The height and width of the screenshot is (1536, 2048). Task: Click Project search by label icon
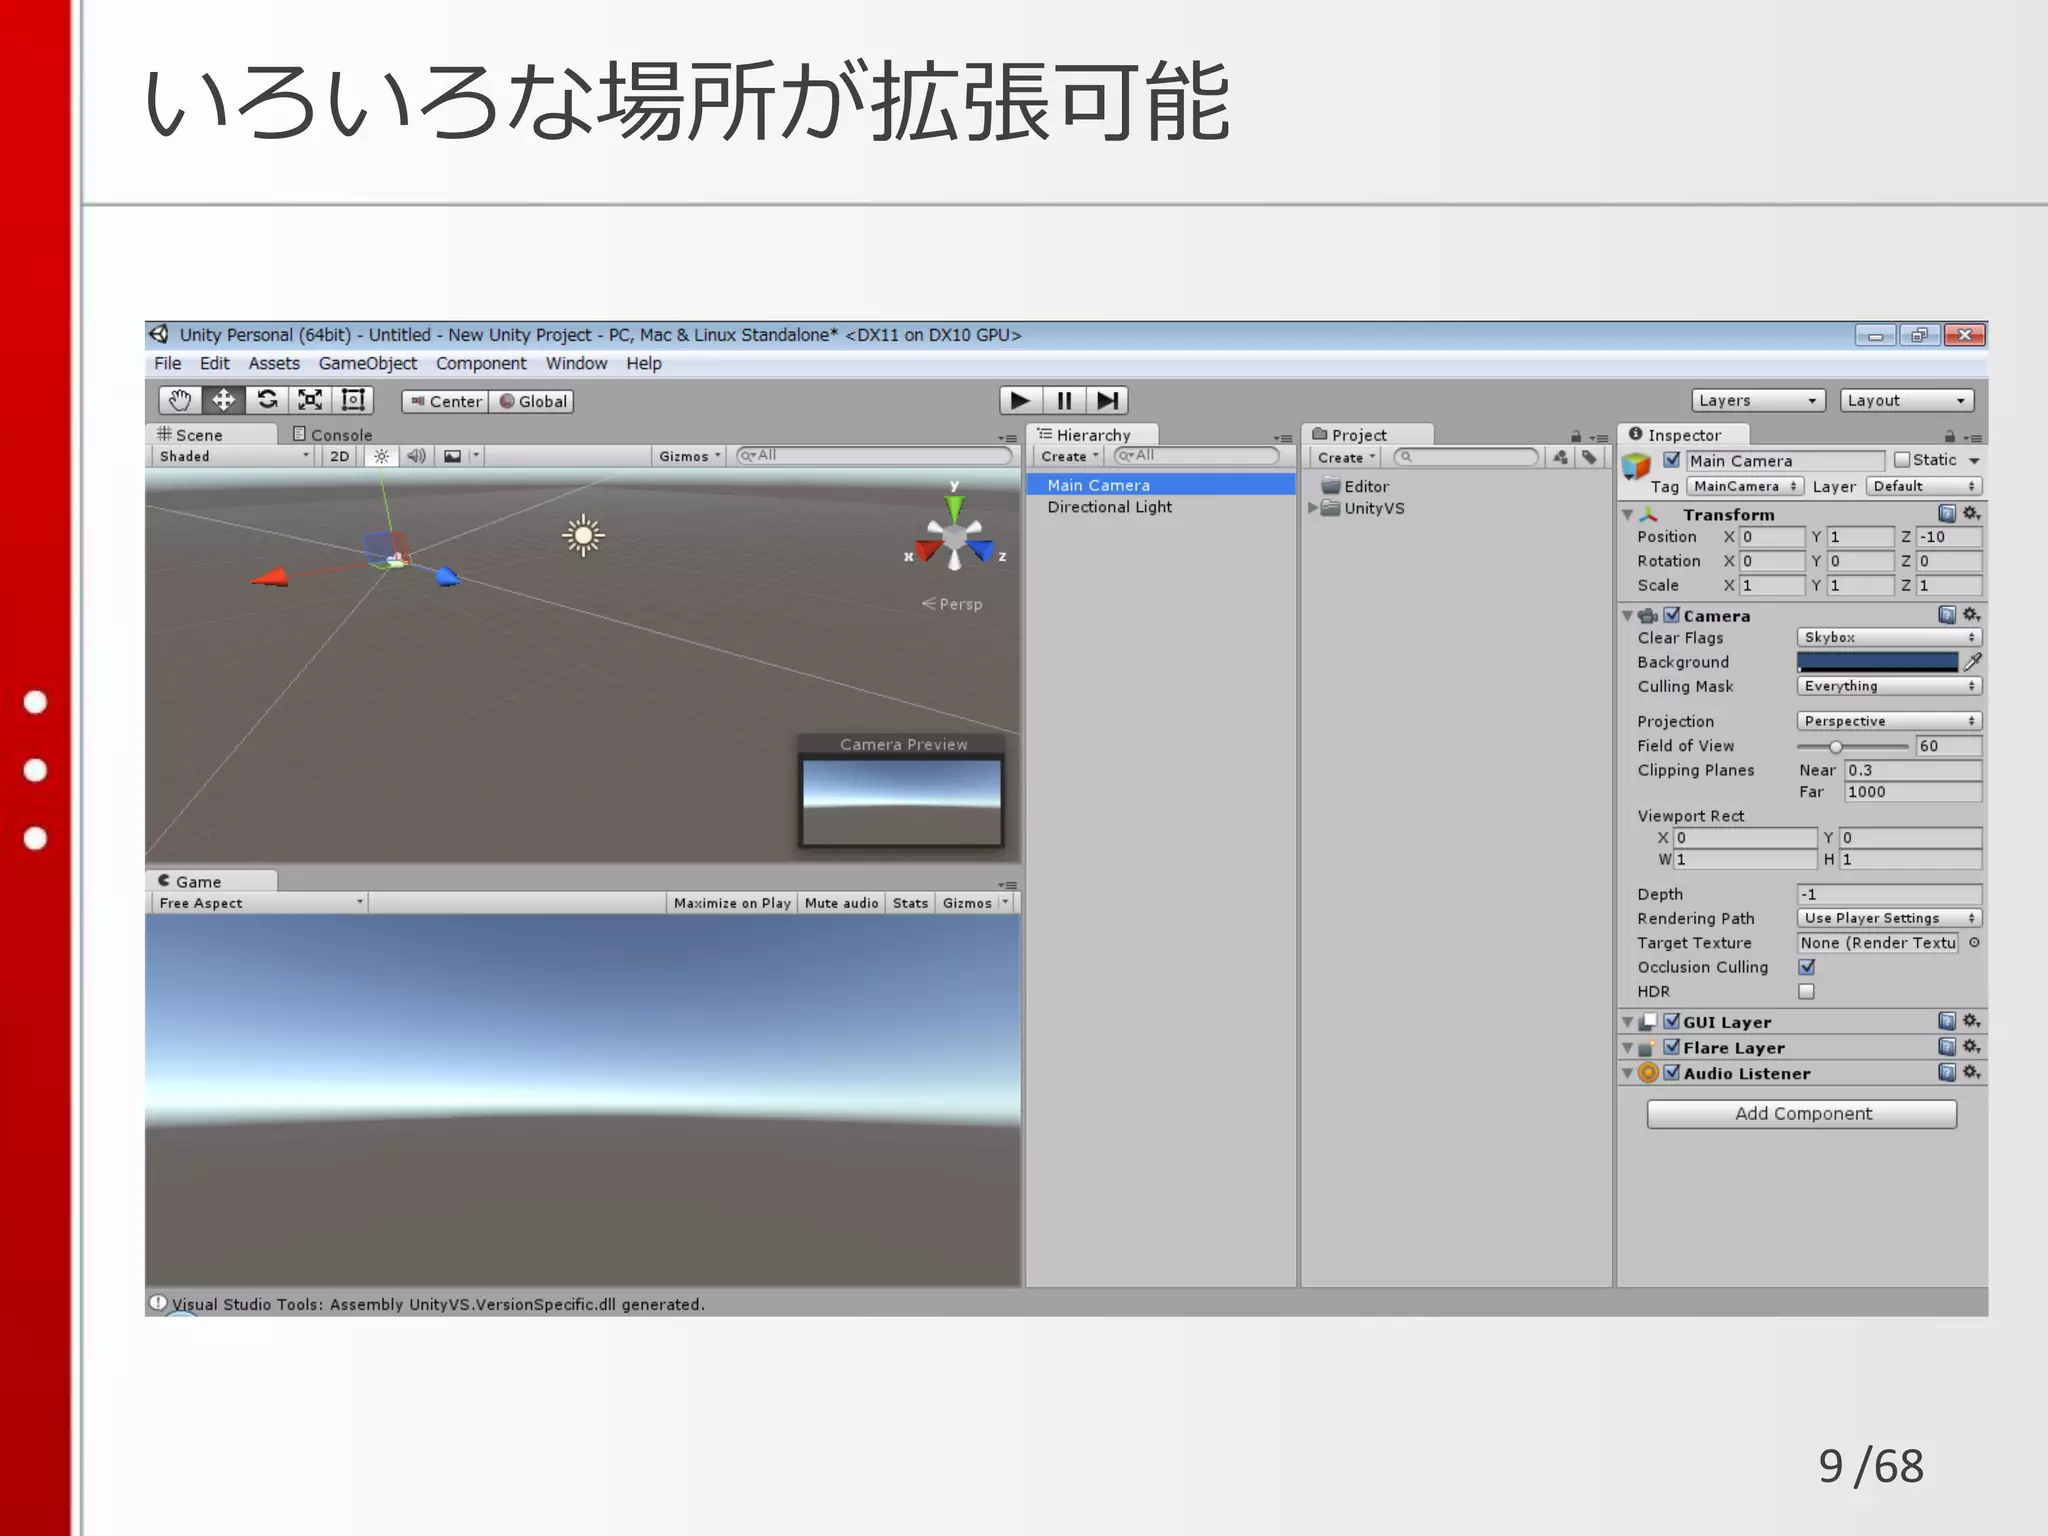(1589, 457)
